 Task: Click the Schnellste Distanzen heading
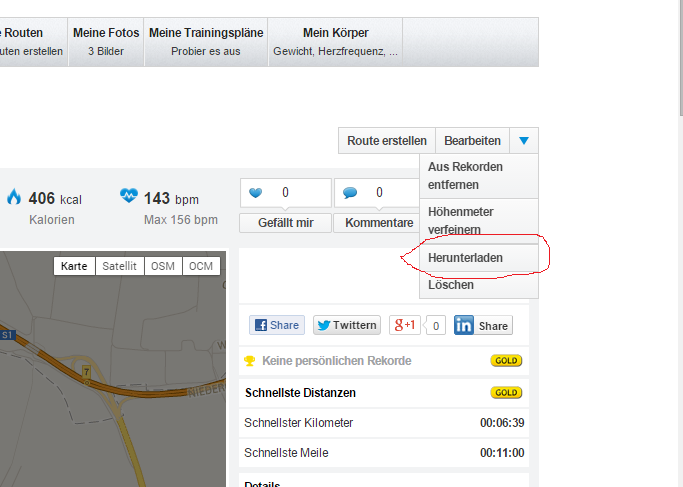(x=300, y=393)
